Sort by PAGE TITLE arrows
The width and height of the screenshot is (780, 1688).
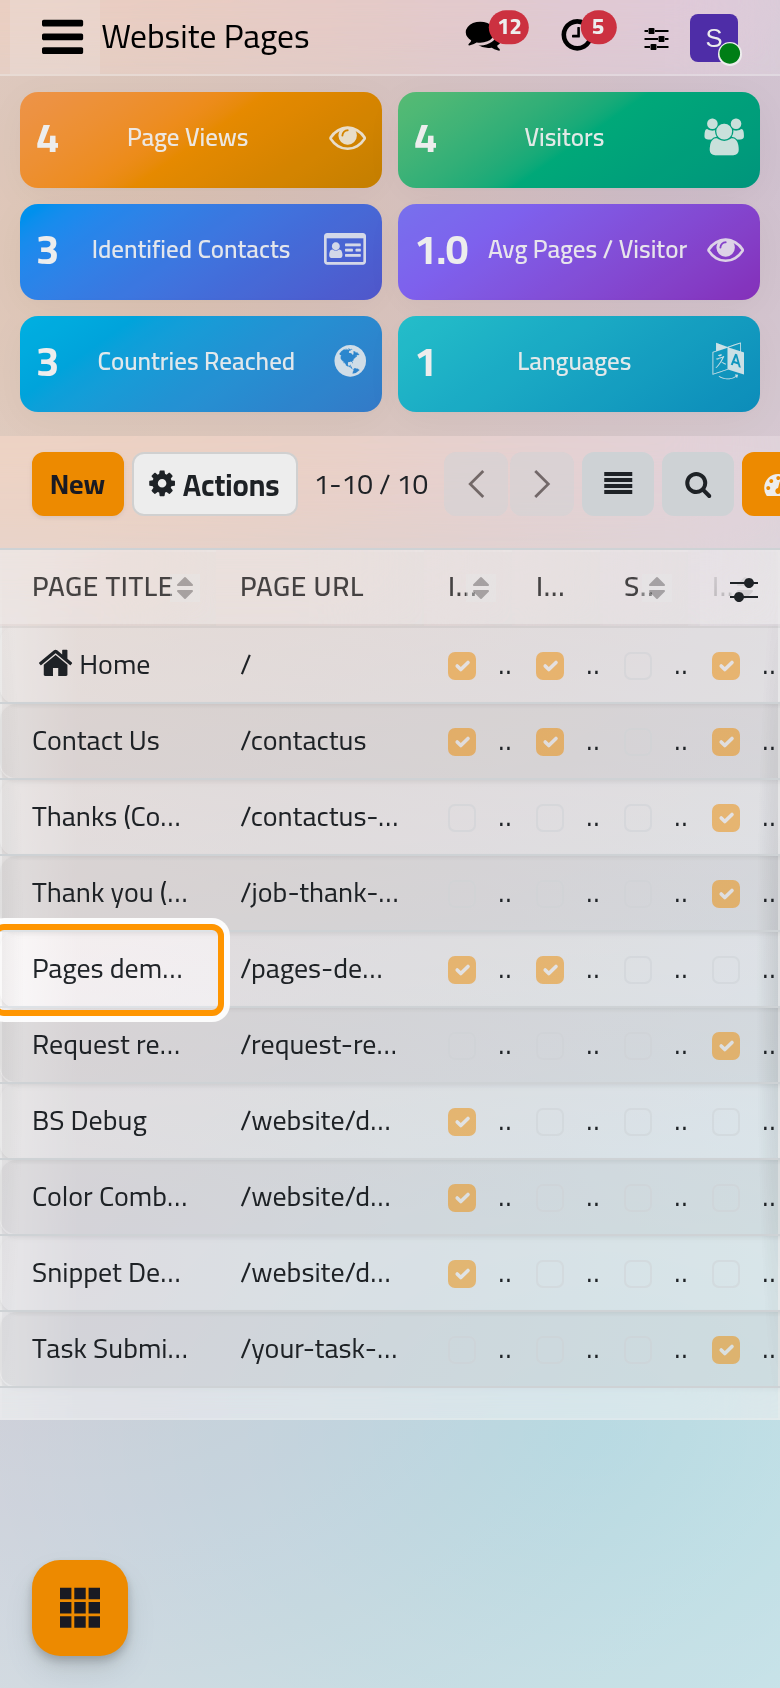point(185,588)
